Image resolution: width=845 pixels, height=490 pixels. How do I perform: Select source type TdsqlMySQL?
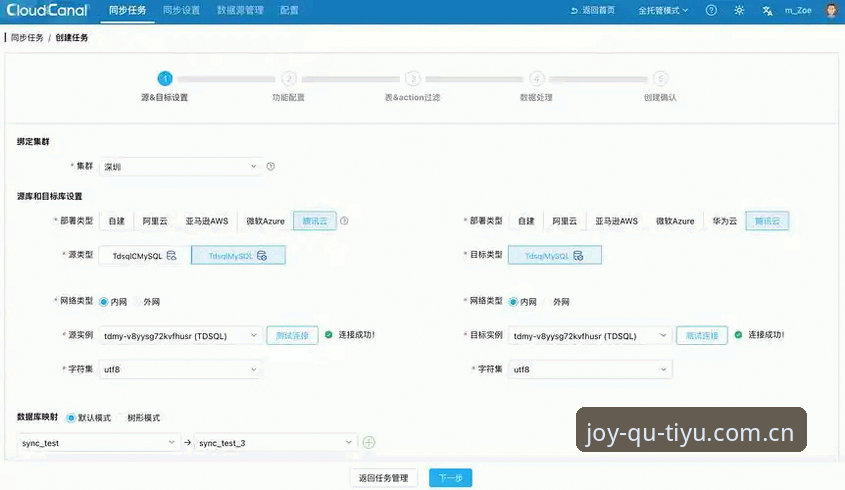point(238,256)
